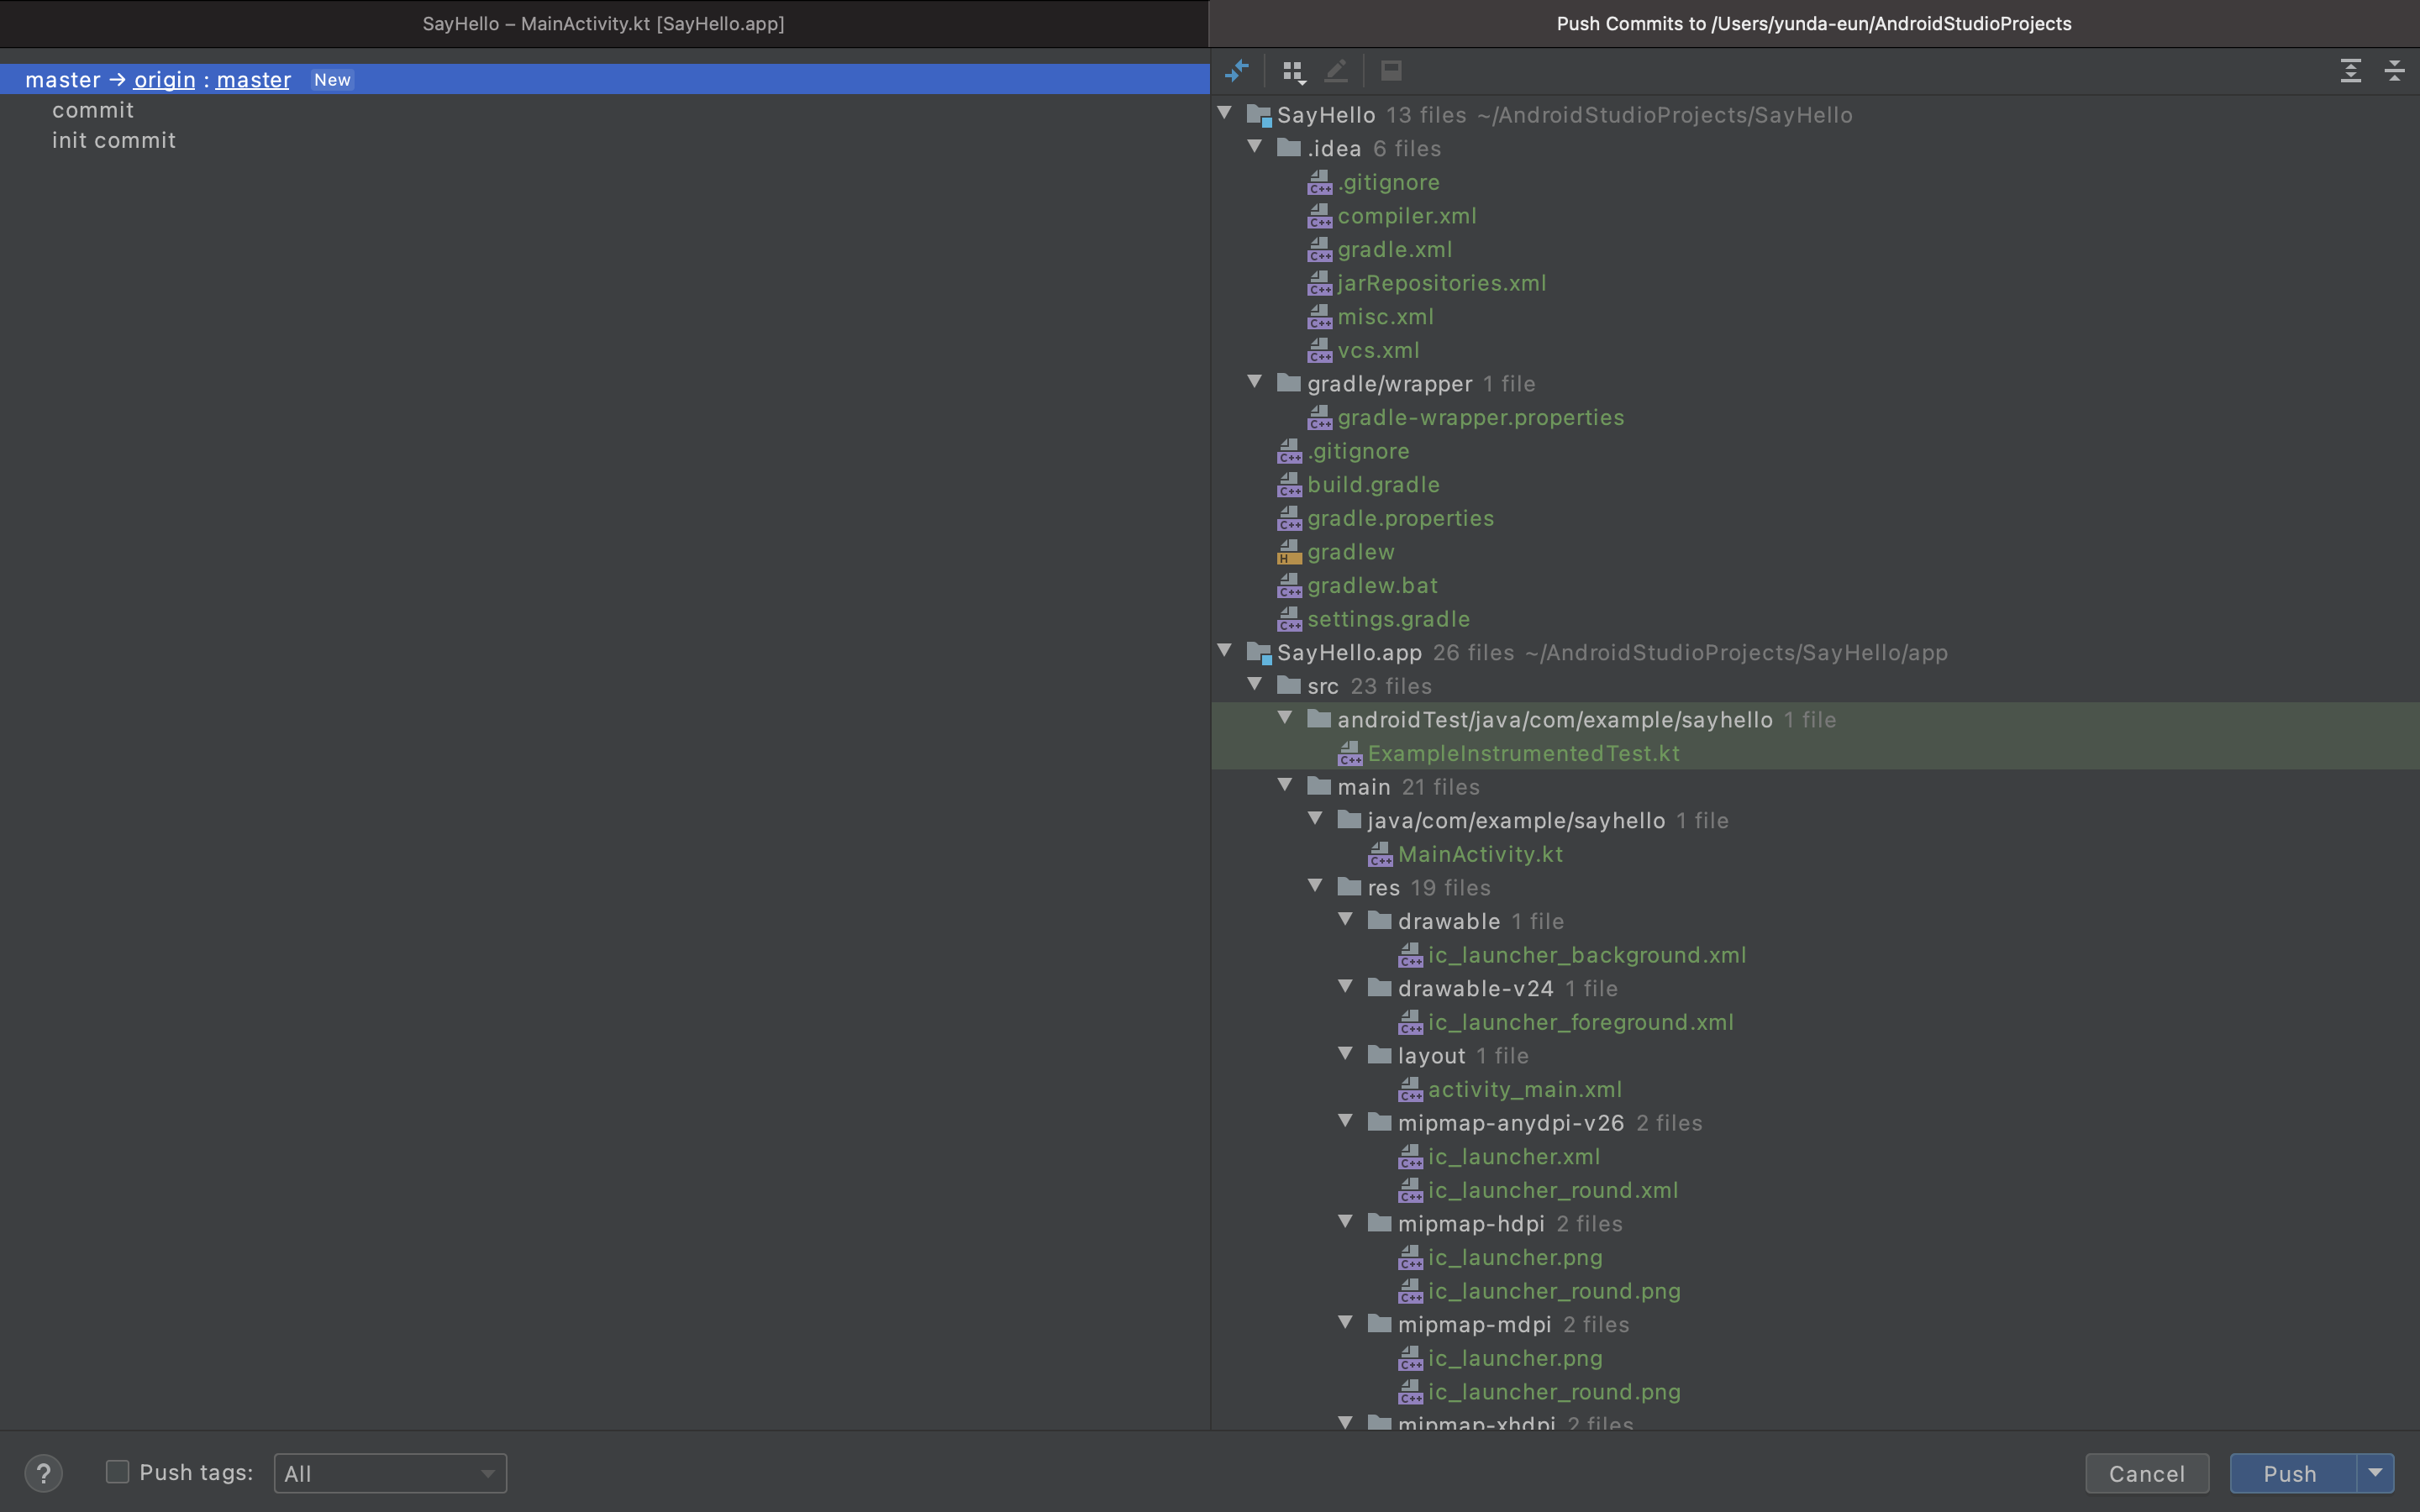Open the Push button dropdown arrow
Screen dimensions: 2420x1512
2375,1473
